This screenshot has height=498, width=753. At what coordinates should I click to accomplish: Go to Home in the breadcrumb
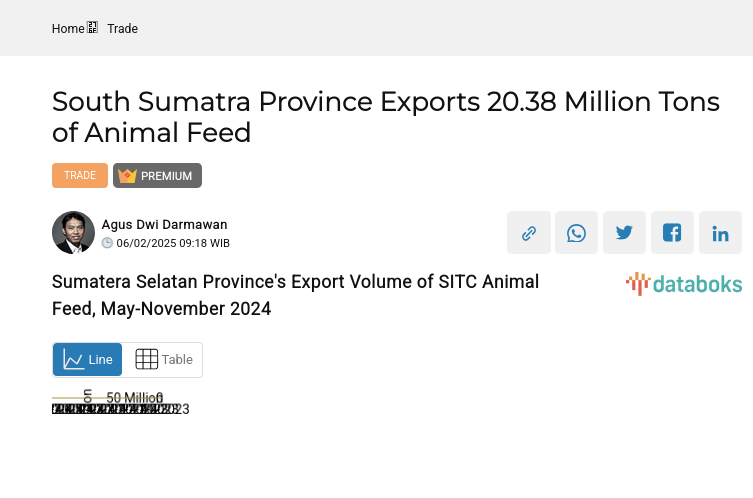pos(68,29)
